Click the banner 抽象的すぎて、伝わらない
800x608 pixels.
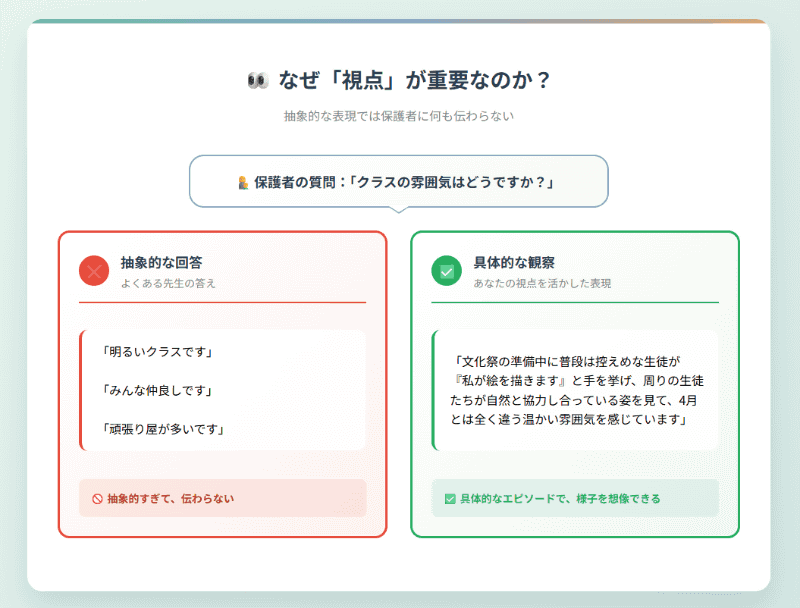pos(222,498)
